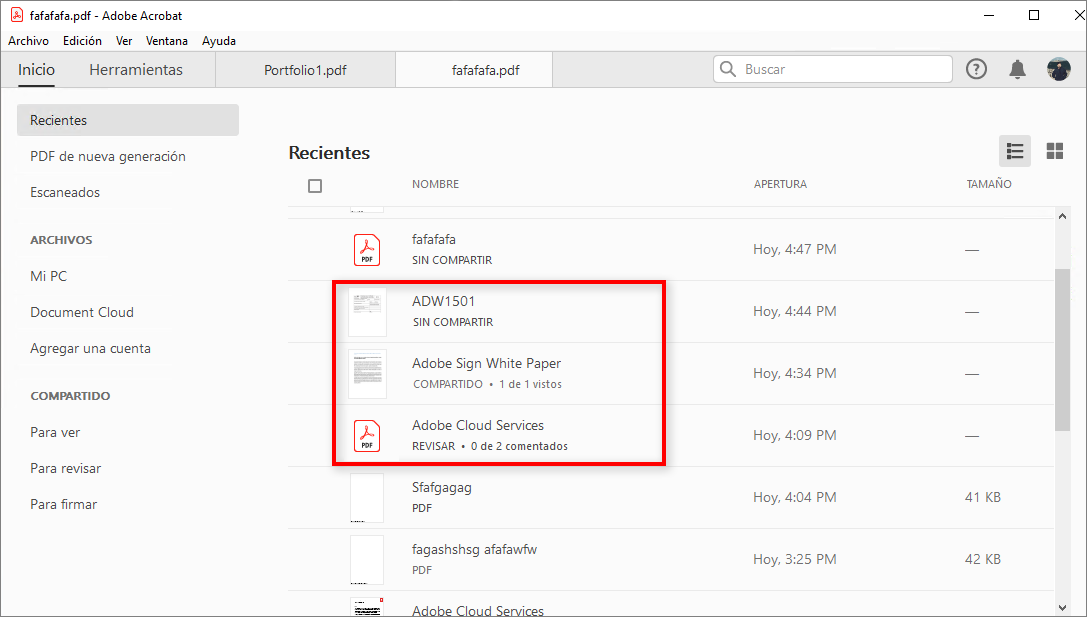Click PDF icon of Adobe Cloud Services 4:09 PM
The image size is (1087, 617).
pos(367,435)
